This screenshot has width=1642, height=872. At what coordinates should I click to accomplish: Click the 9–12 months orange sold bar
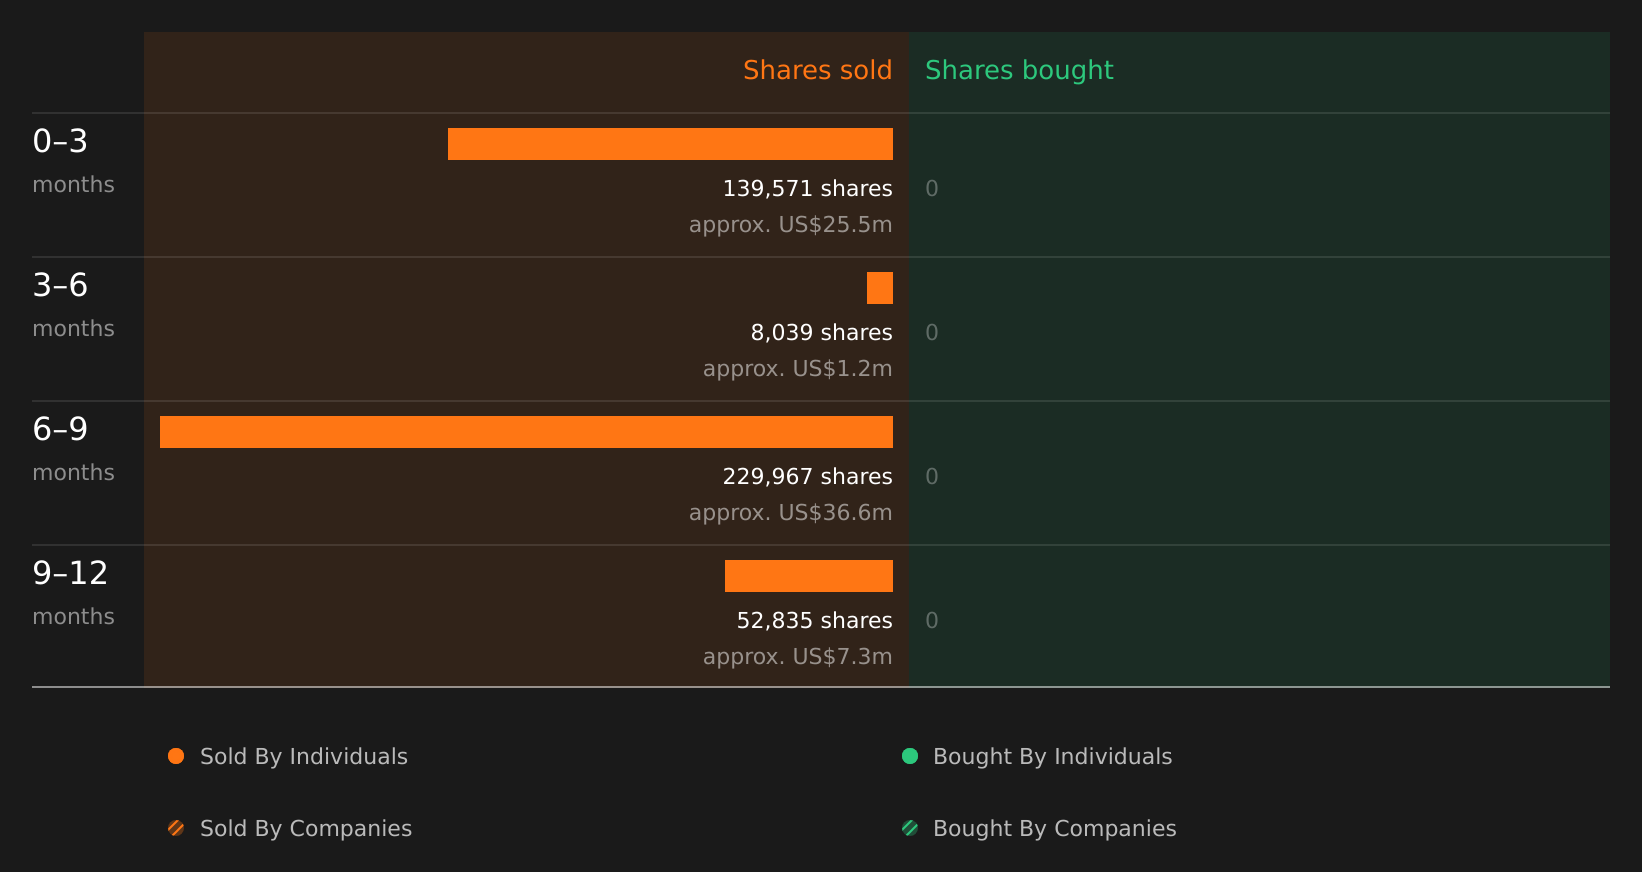[x=809, y=576]
